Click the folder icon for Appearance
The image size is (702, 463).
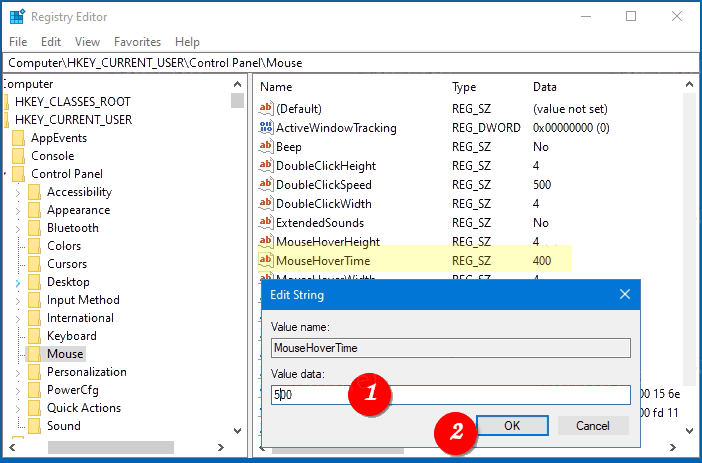34,210
